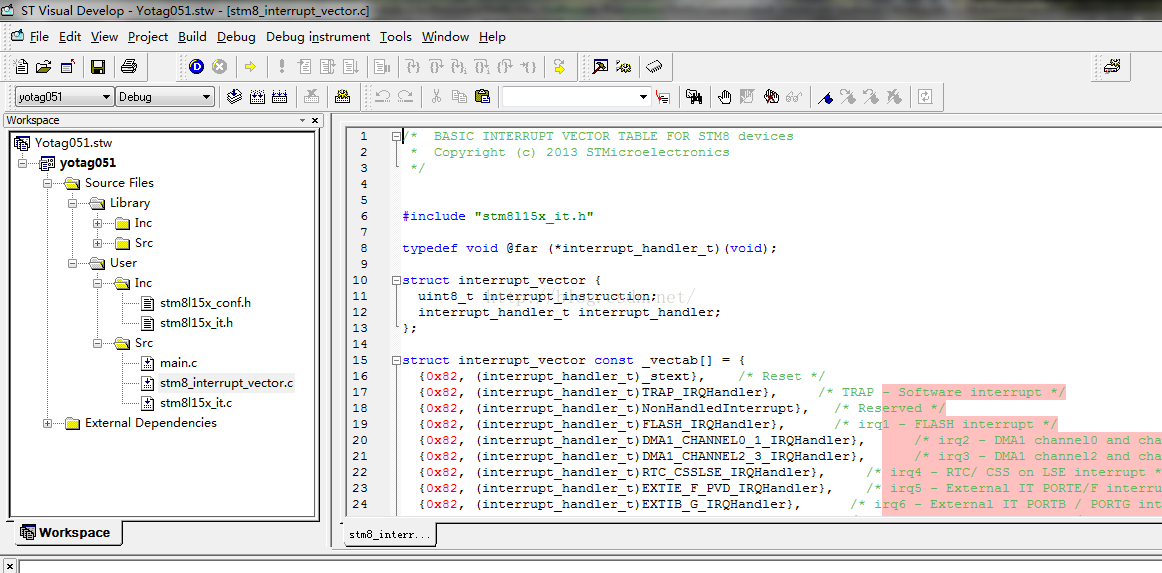Open the yotag051 project dropdown
This screenshot has height=573, width=1162.
pos(106,97)
